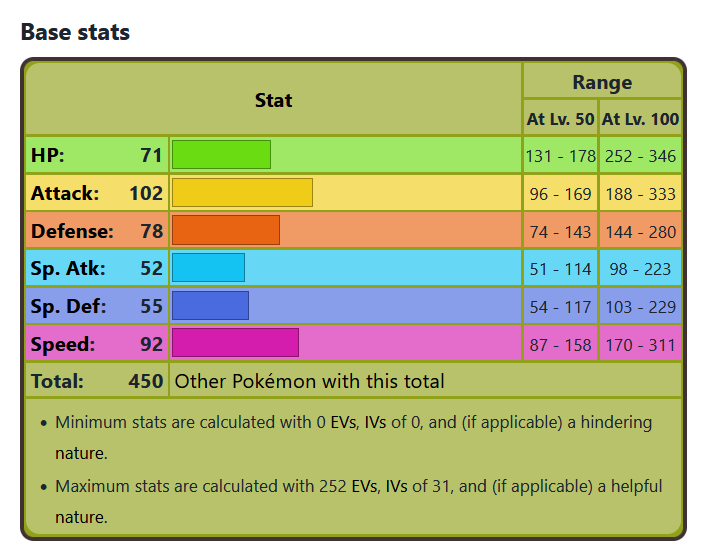Image resolution: width=703 pixels, height=546 pixels.
Task: Click the Attack base value 102
Action: (146, 194)
